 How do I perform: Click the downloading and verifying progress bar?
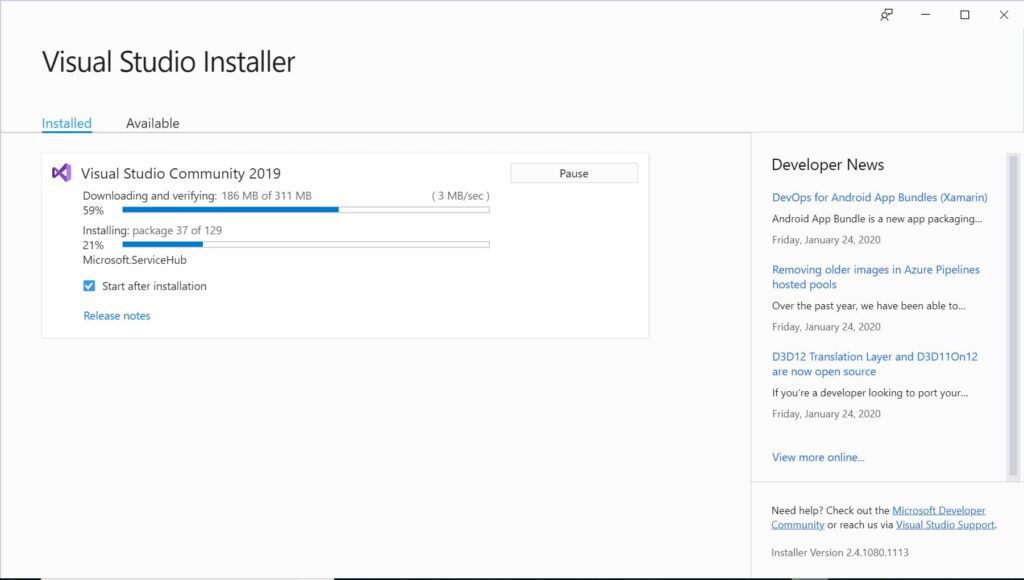point(305,210)
